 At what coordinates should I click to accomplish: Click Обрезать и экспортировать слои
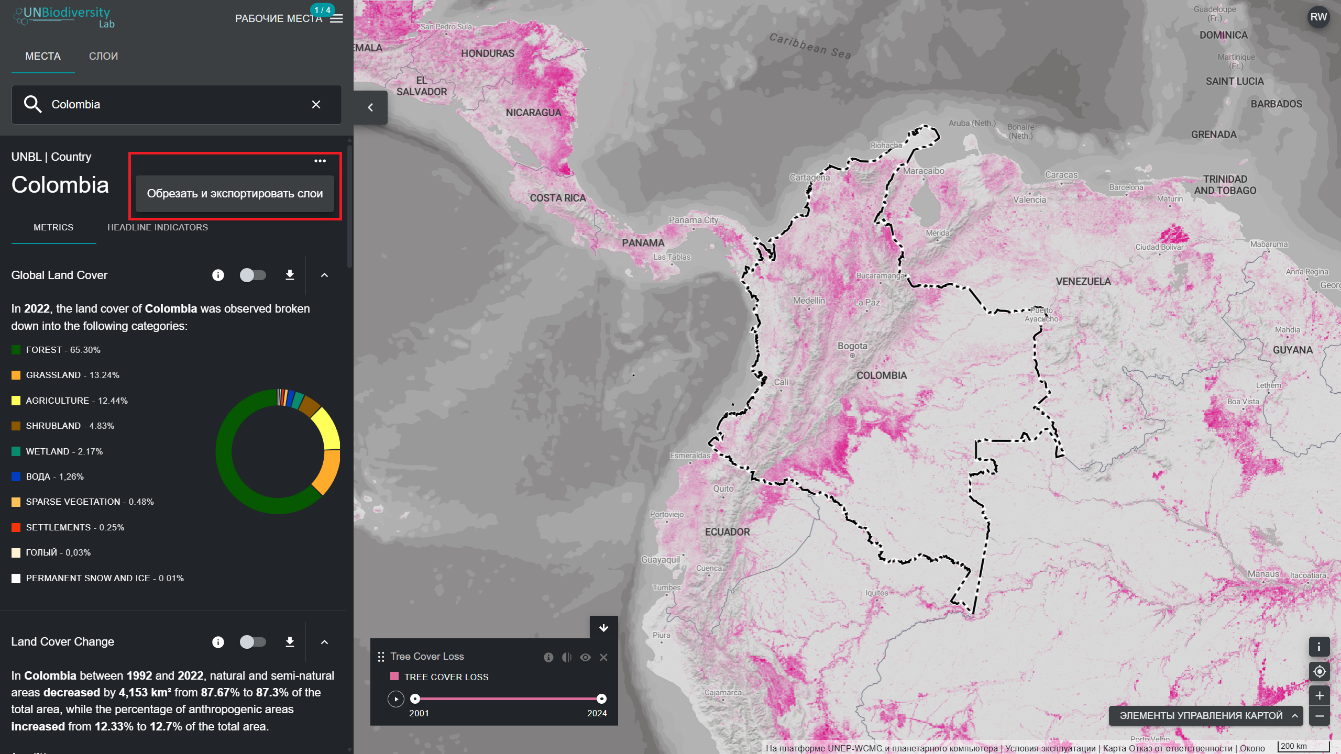point(235,193)
